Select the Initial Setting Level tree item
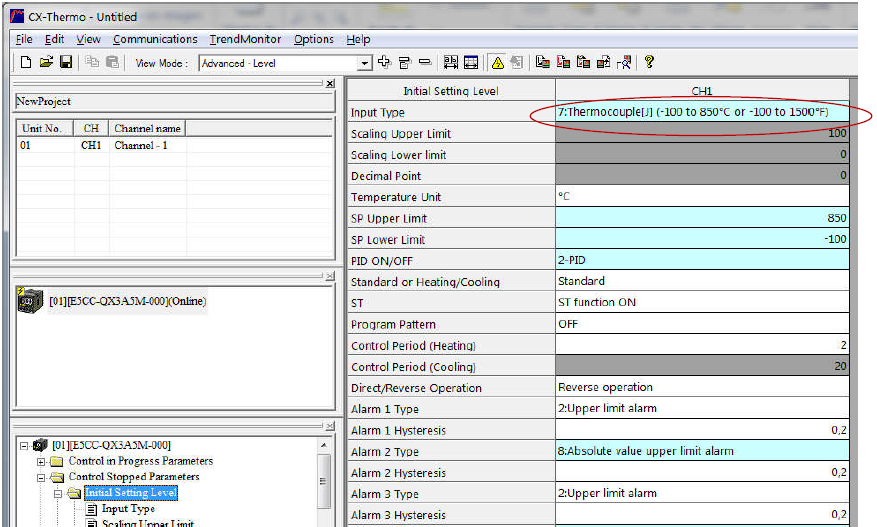 coord(131,493)
